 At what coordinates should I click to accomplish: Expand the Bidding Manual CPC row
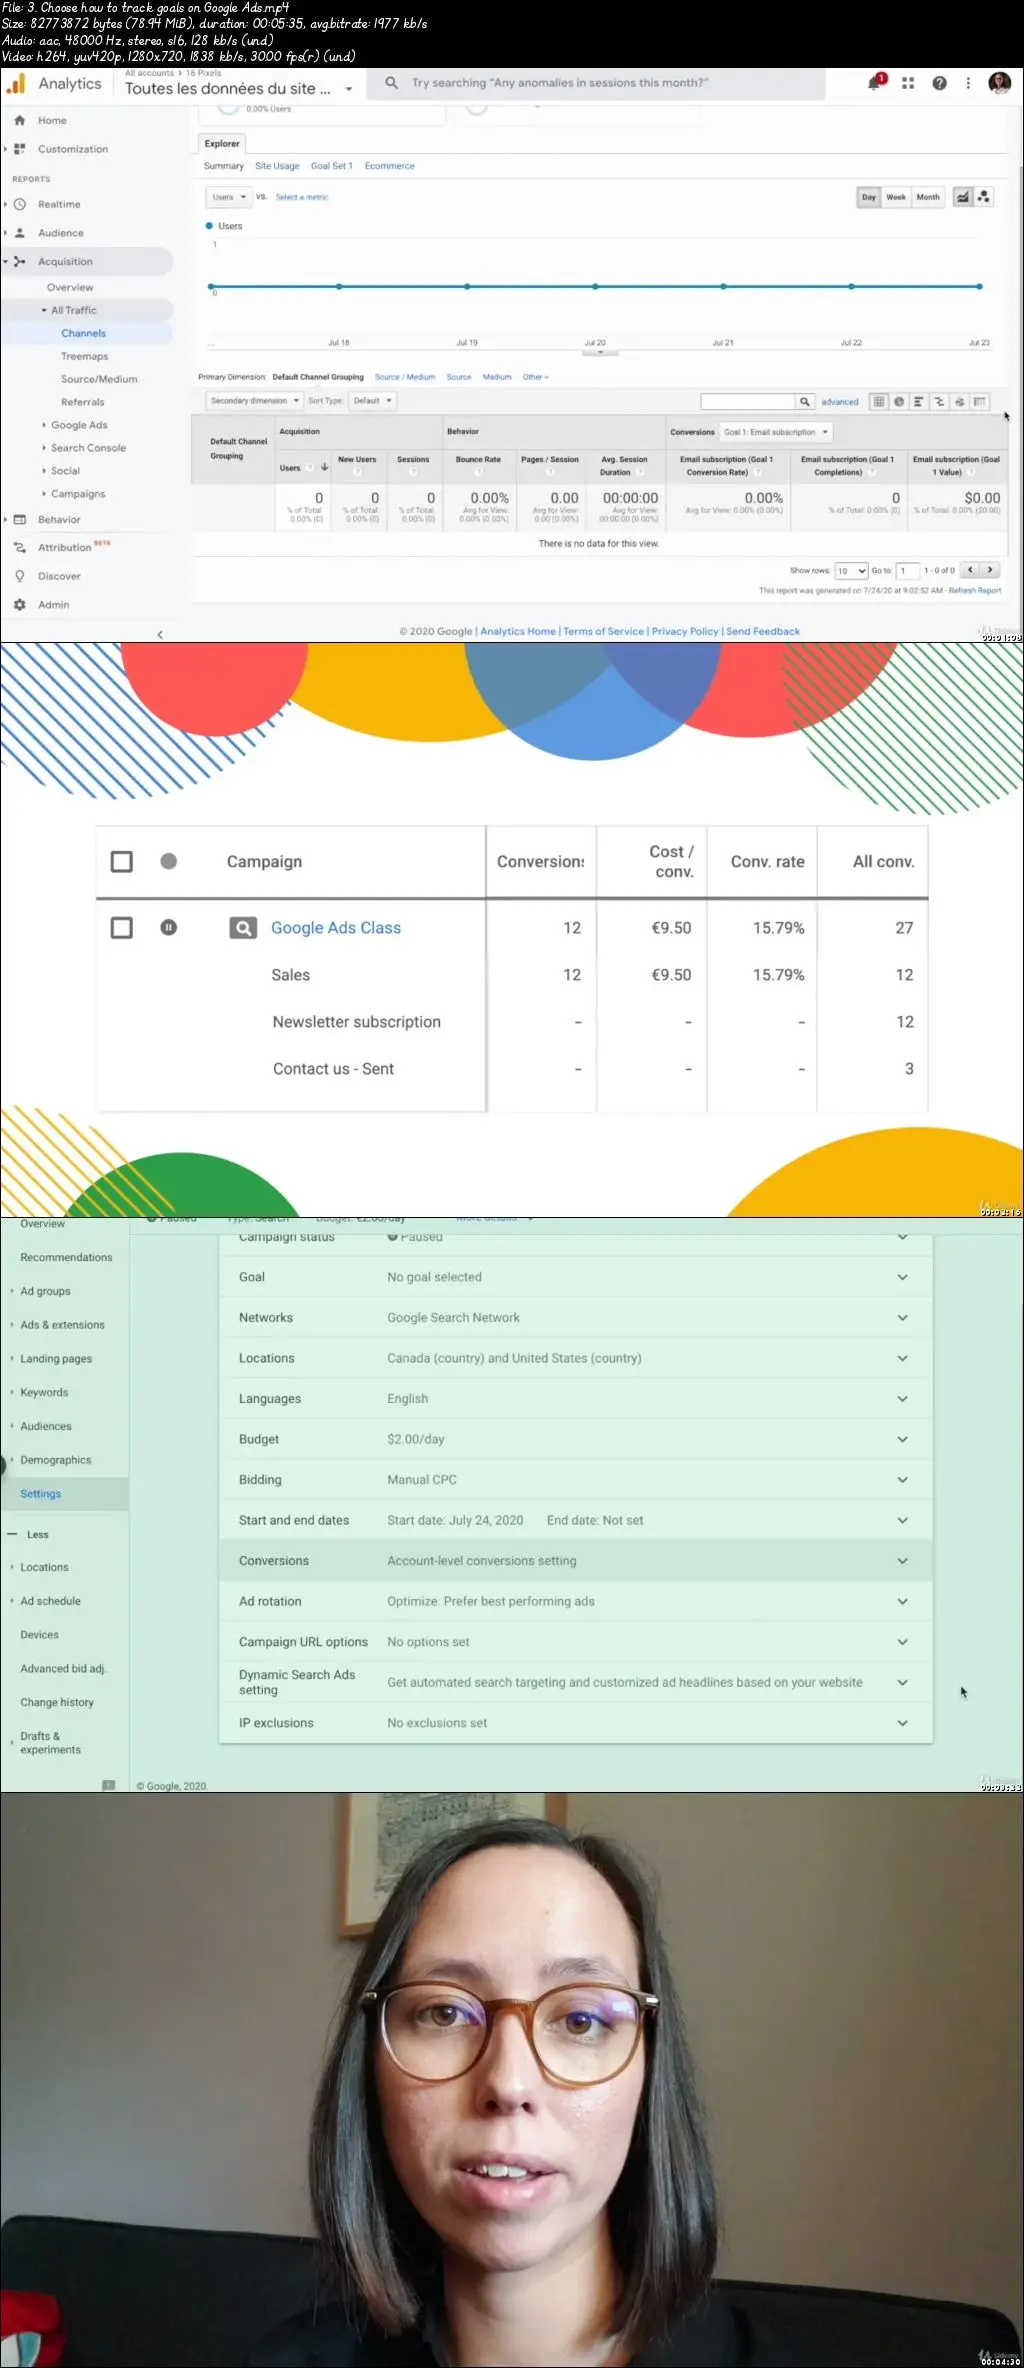[576, 1480]
